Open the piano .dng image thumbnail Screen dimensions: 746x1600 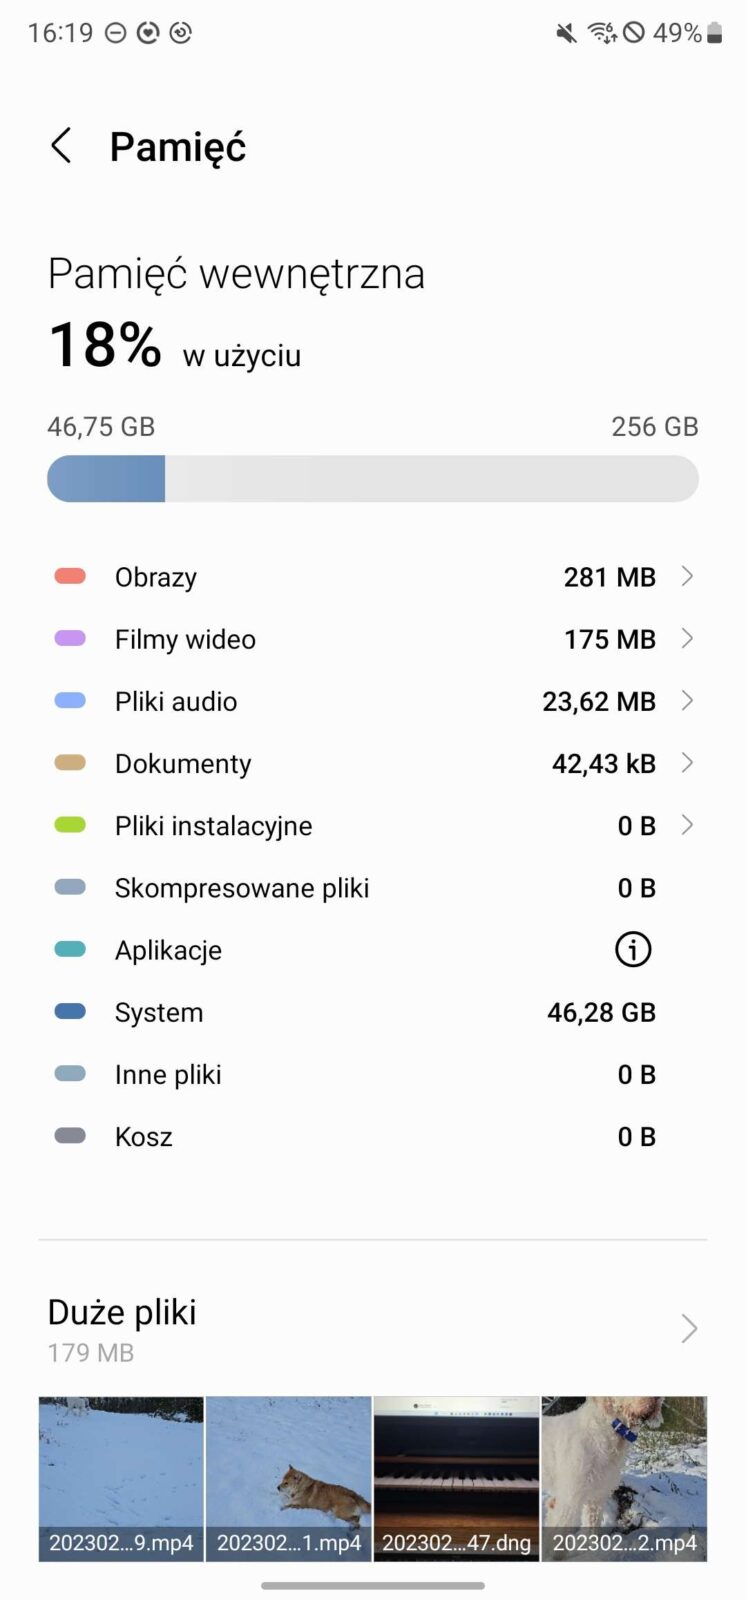pos(457,1478)
